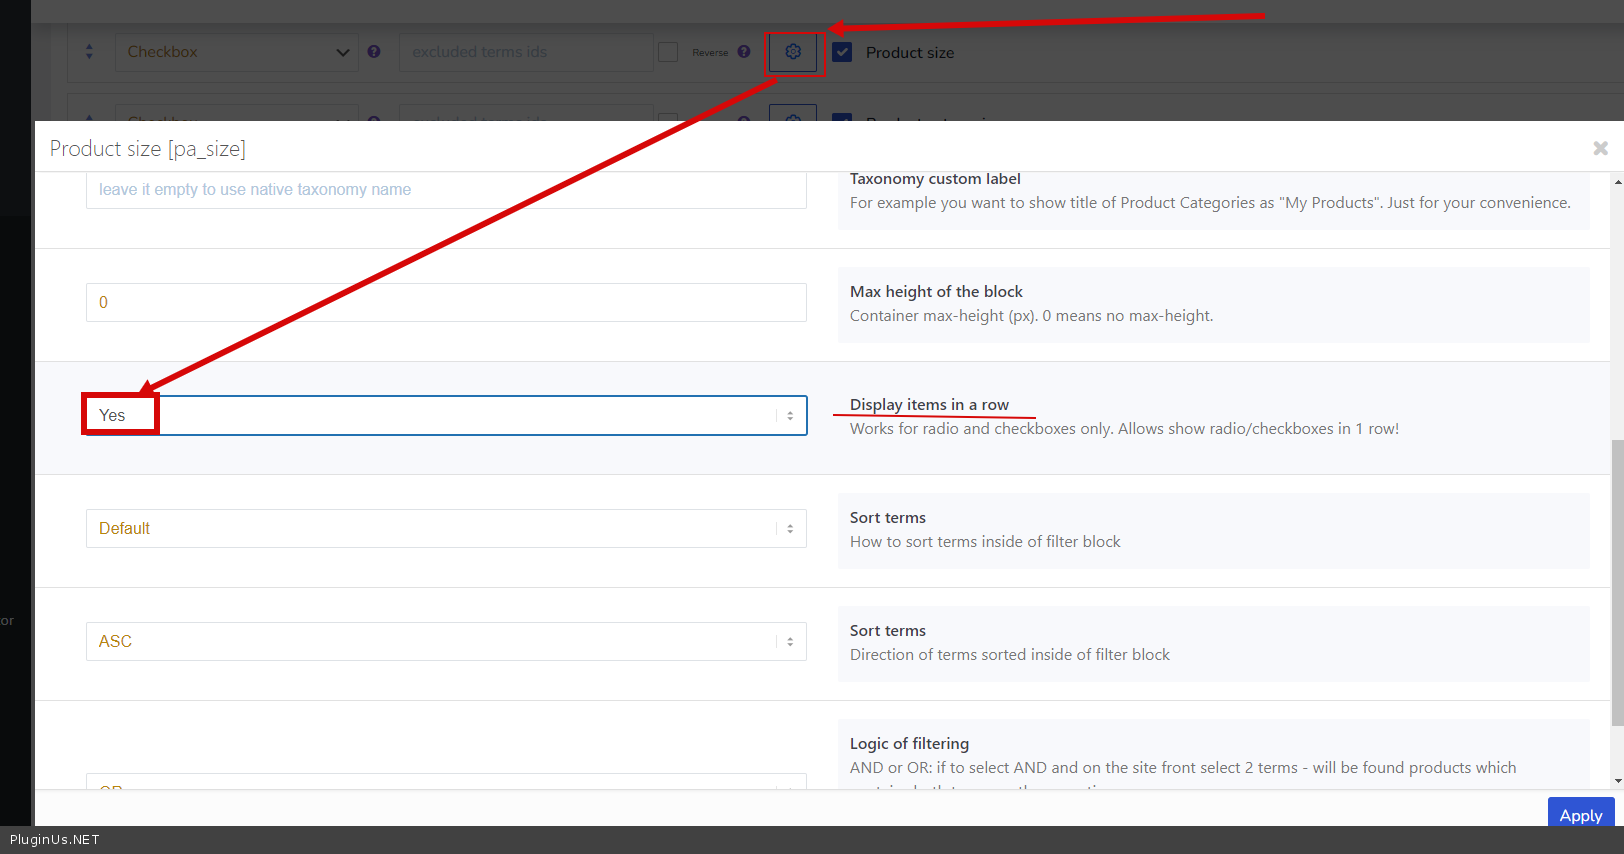Click the "Display items in a row" heading
1624x854 pixels.
coord(929,404)
